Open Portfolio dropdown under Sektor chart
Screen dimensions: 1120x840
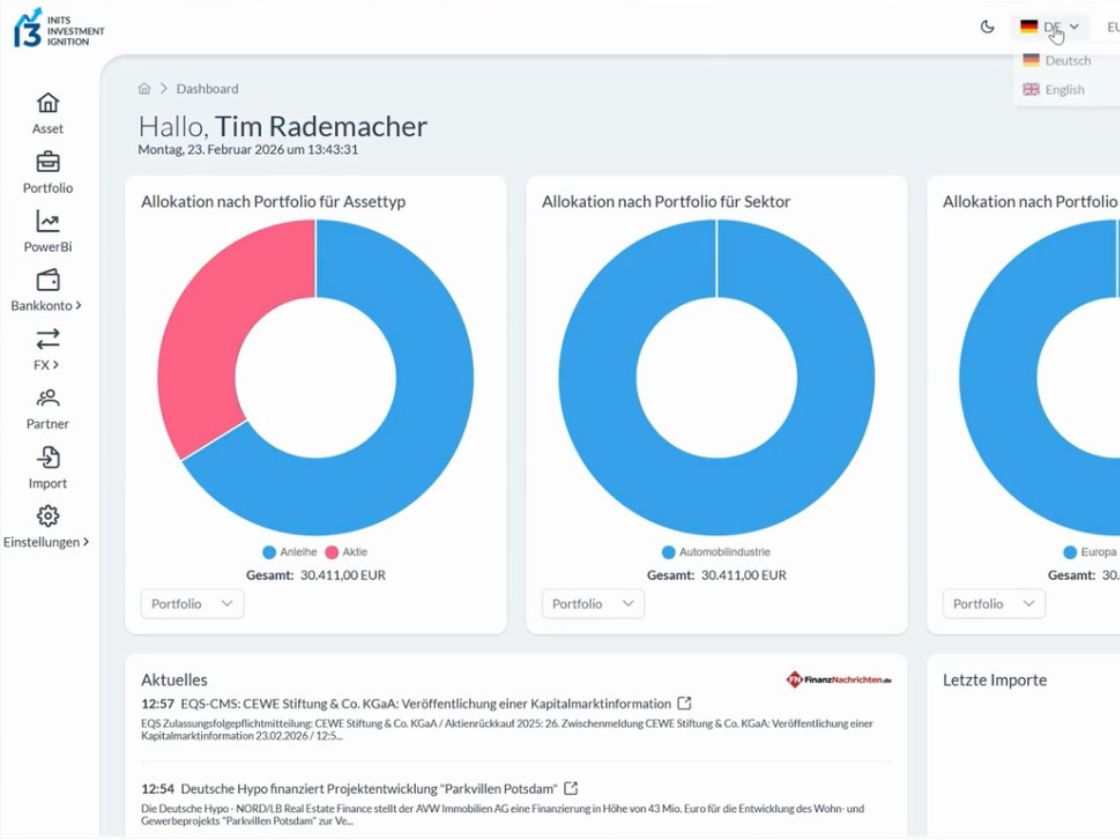click(x=593, y=604)
